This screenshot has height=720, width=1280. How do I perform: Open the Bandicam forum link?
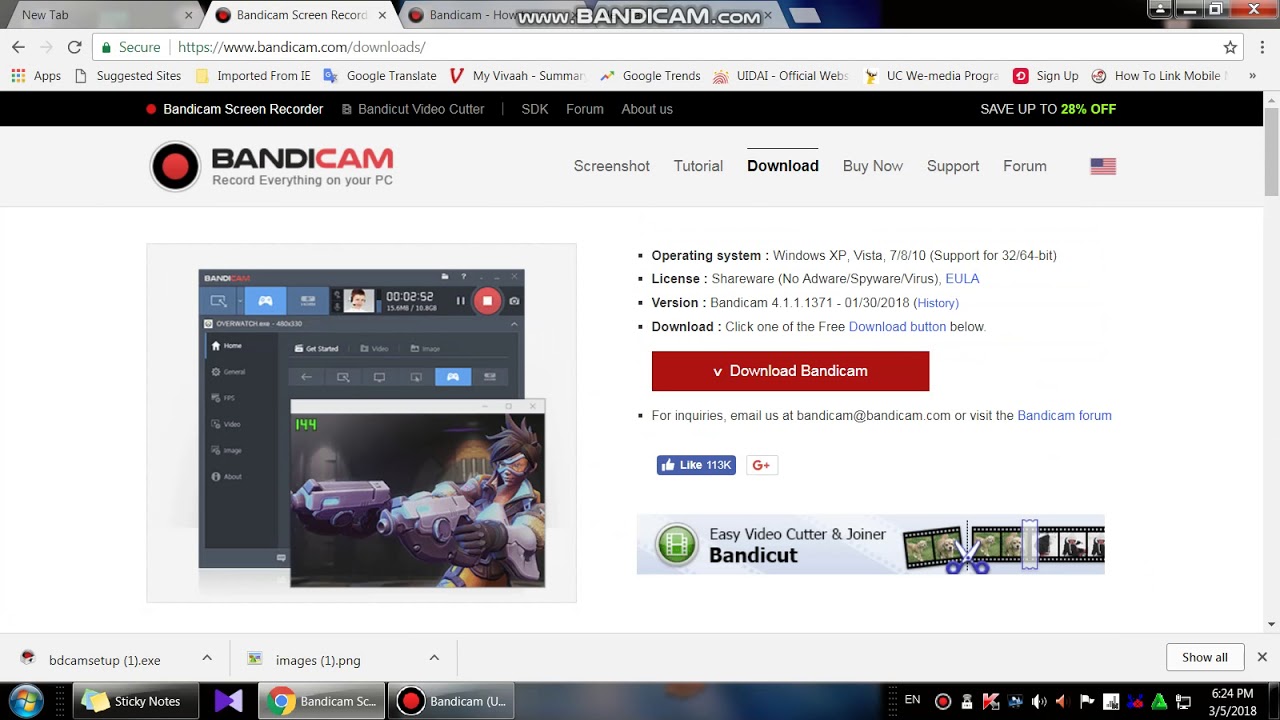[1064, 416]
